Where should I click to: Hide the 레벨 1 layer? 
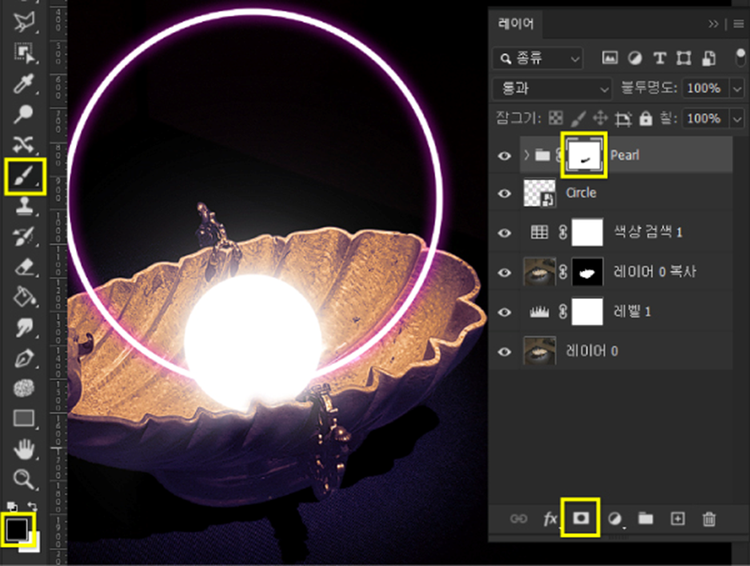pos(504,312)
